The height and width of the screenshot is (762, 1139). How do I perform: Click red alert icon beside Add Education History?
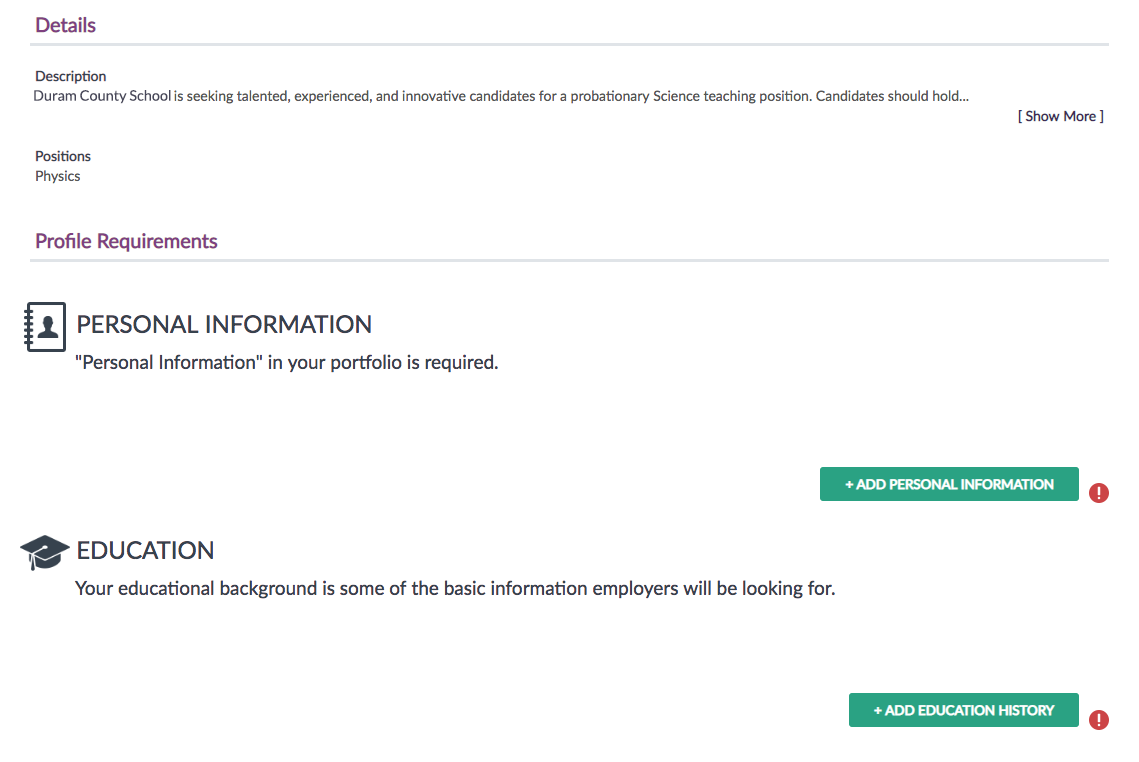(1098, 720)
